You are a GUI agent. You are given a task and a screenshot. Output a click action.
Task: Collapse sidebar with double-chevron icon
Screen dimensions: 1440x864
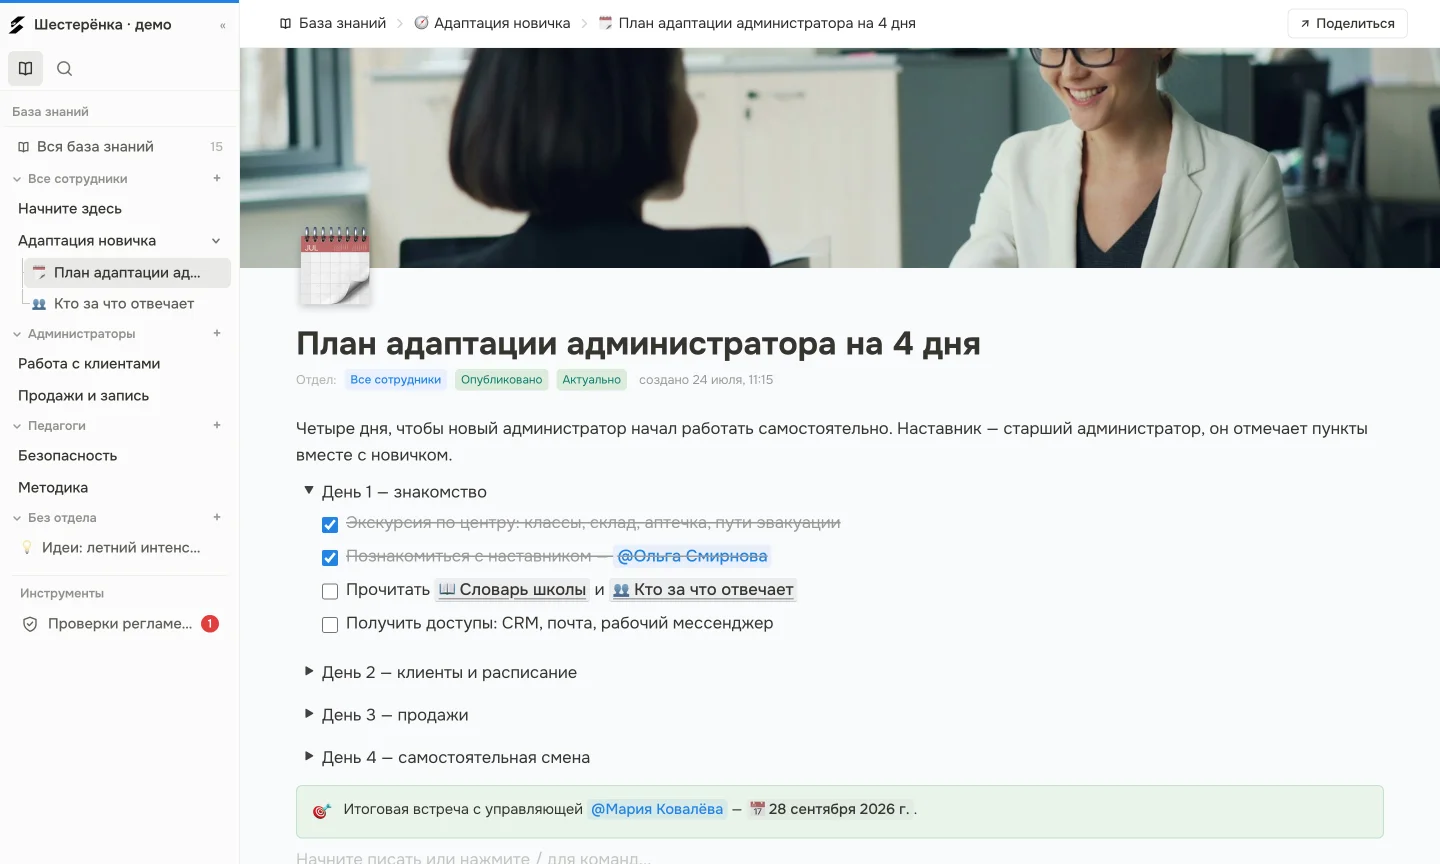222,26
